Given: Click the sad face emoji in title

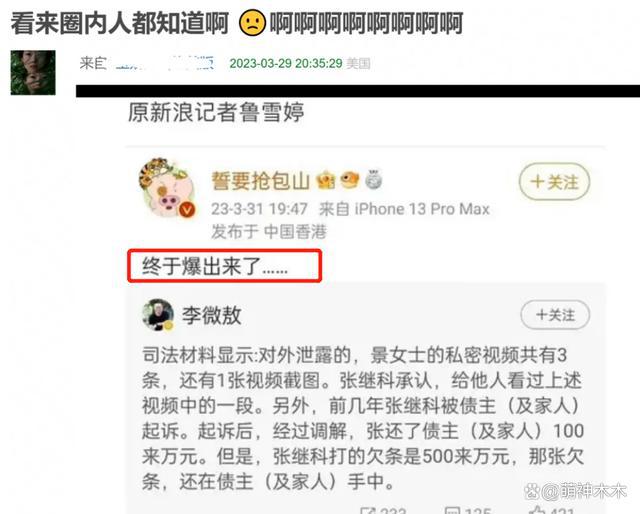Looking at the screenshot, I should click(x=252, y=23).
